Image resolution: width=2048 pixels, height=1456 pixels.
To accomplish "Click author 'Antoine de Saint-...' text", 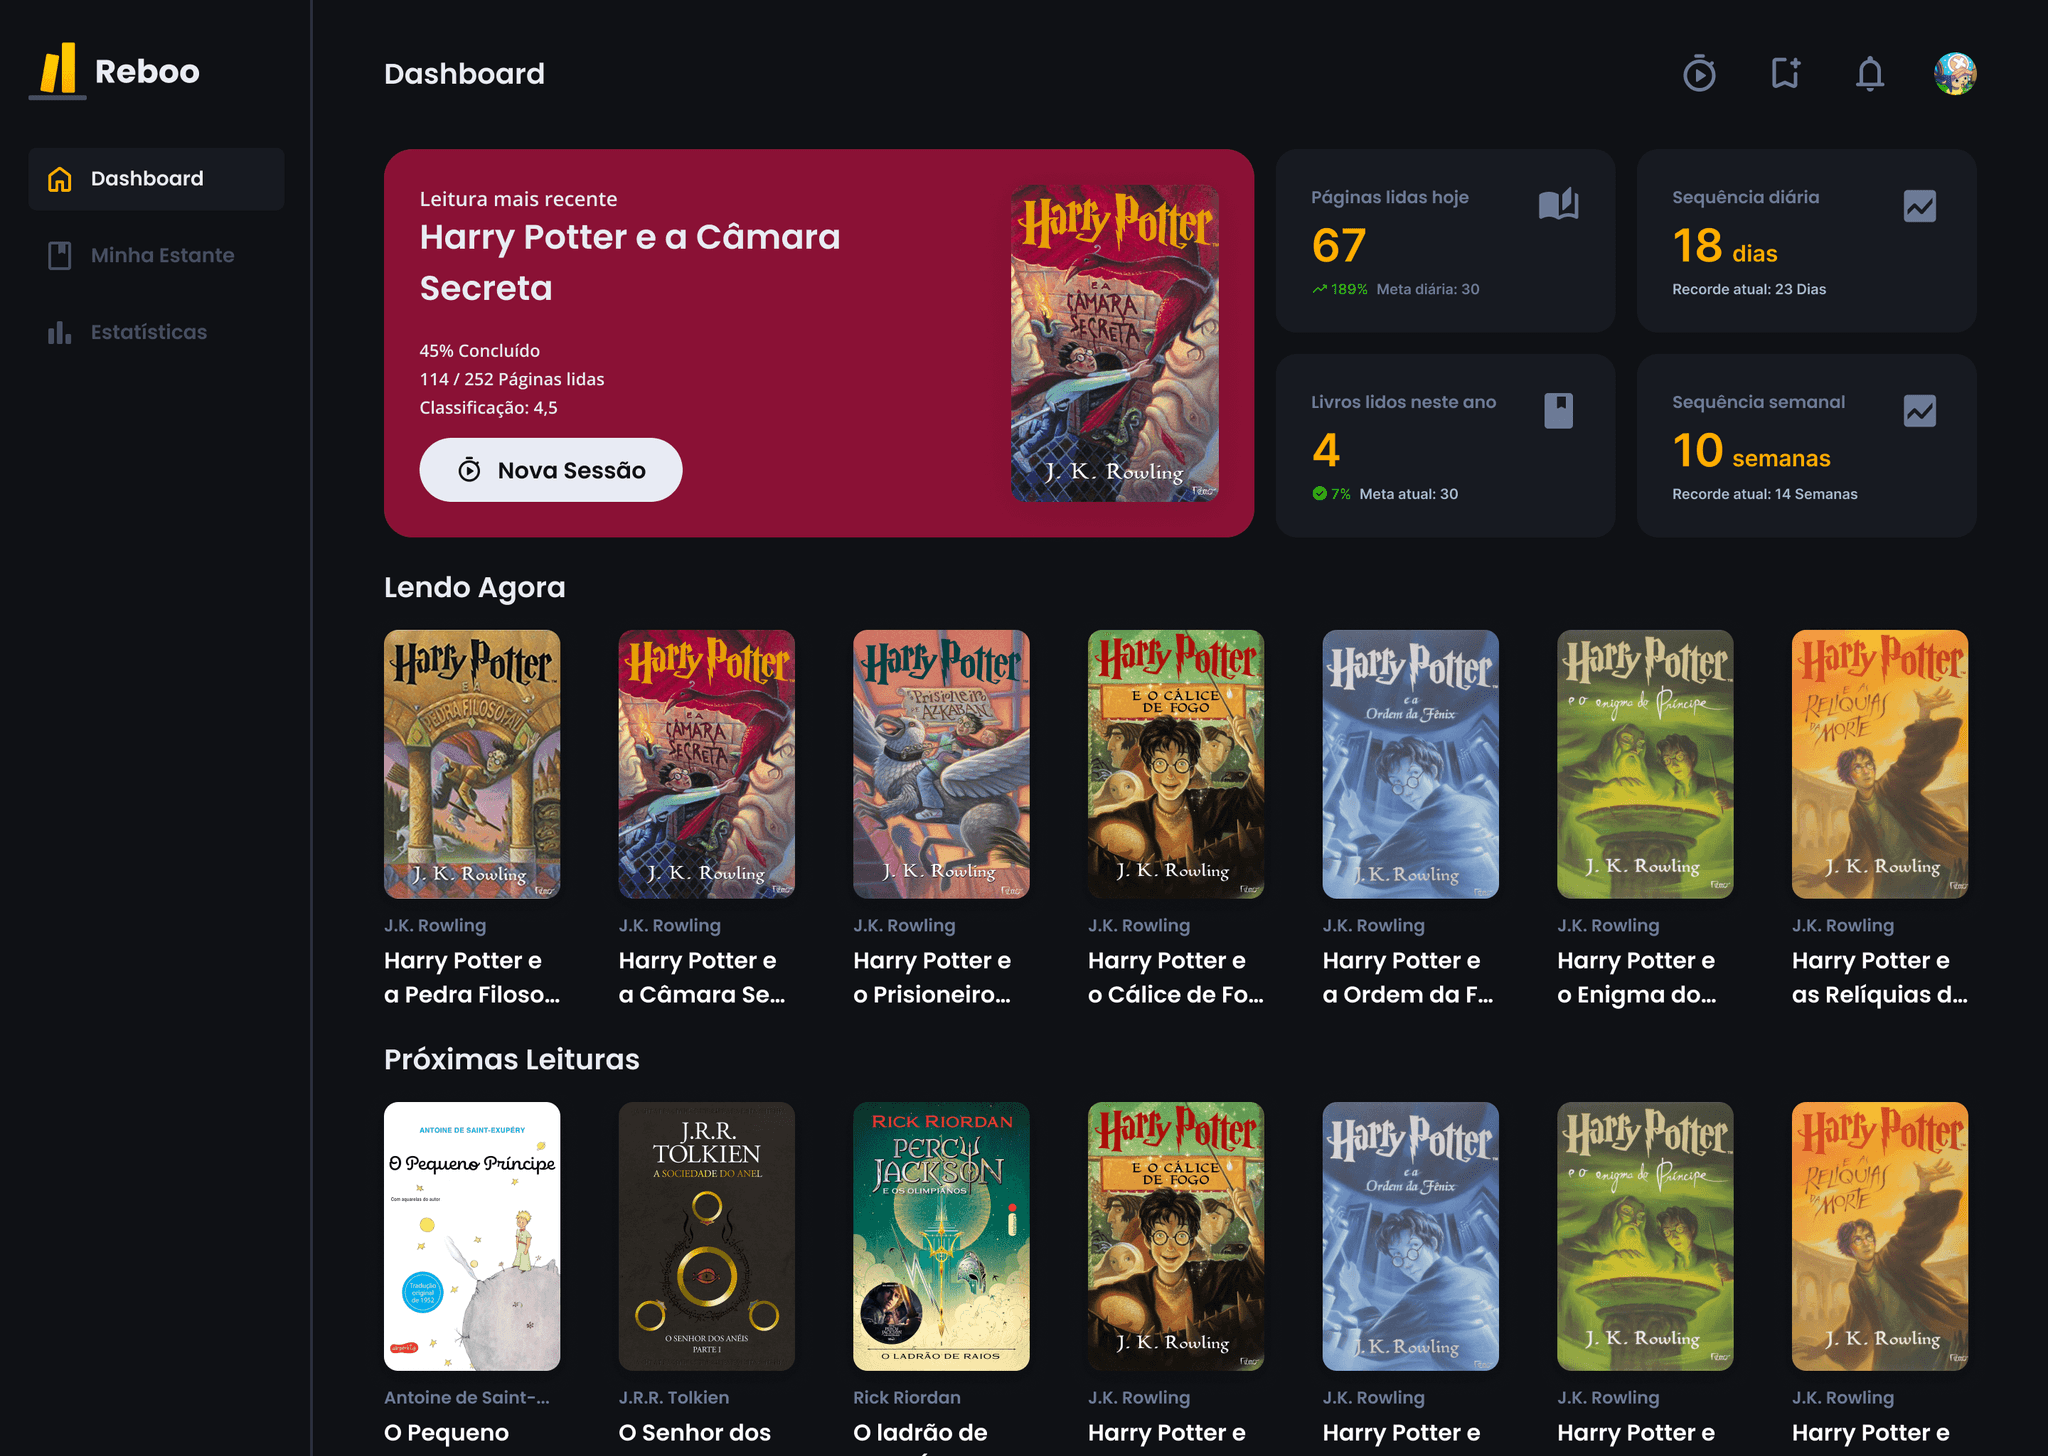I will pos(467,1397).
